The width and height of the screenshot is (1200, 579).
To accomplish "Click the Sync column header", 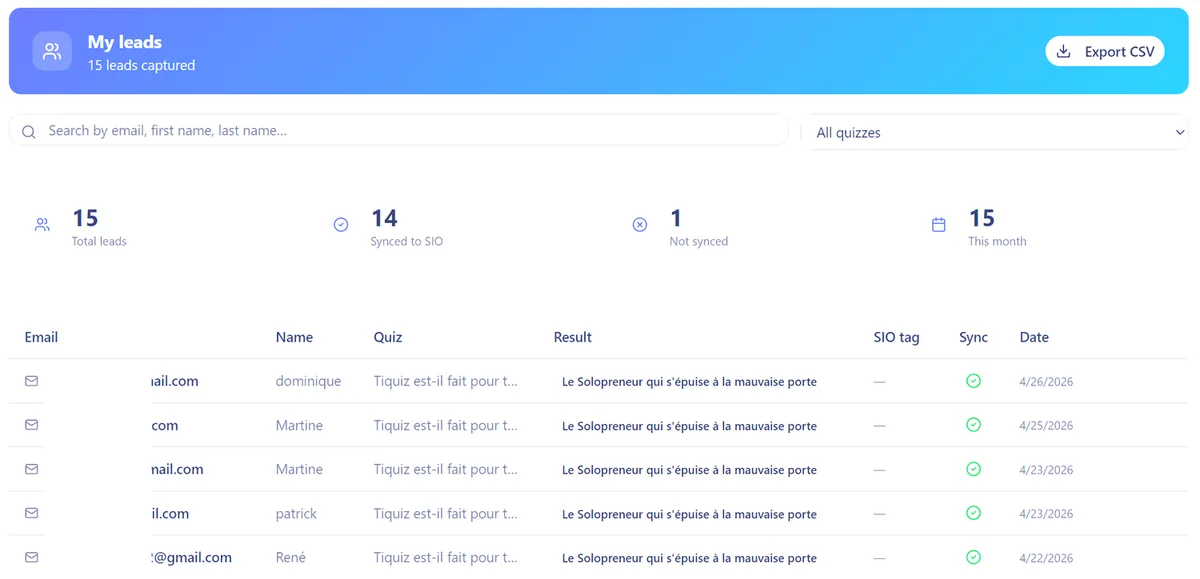I will tap(973, 337).
